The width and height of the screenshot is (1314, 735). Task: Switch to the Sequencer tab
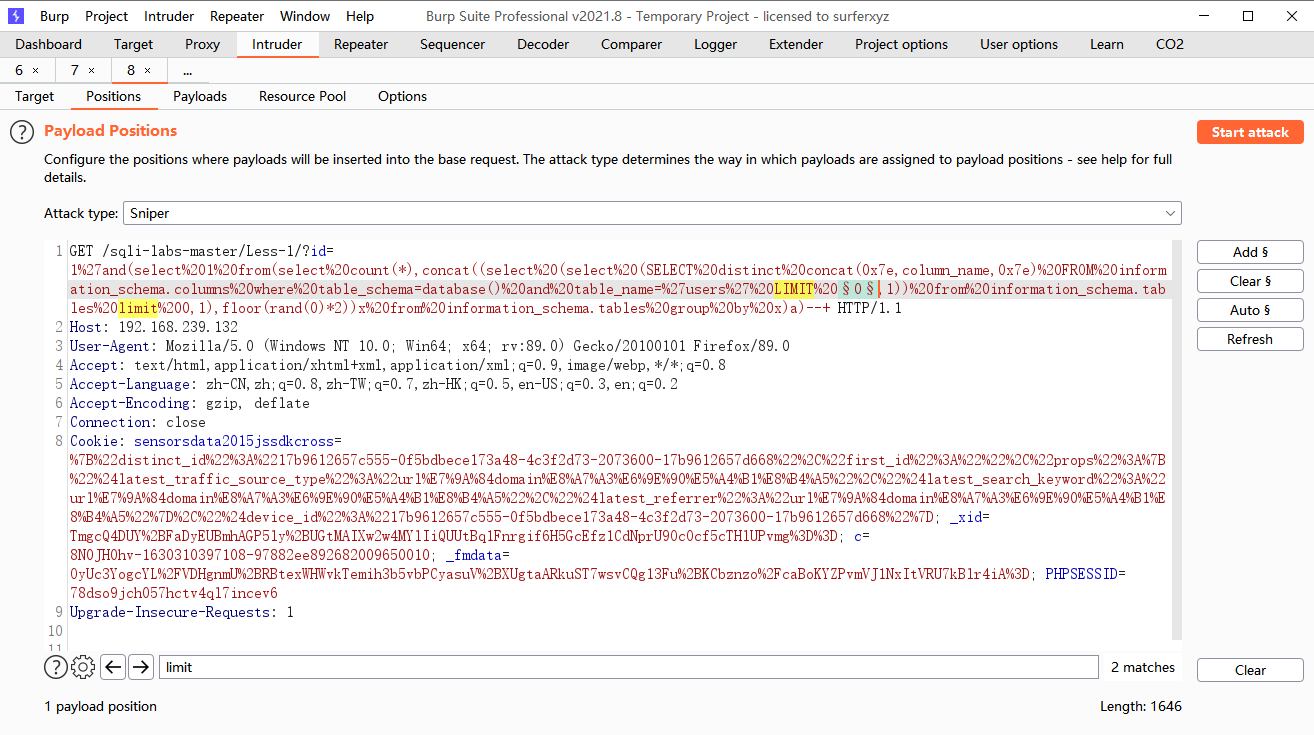point(452,44)
